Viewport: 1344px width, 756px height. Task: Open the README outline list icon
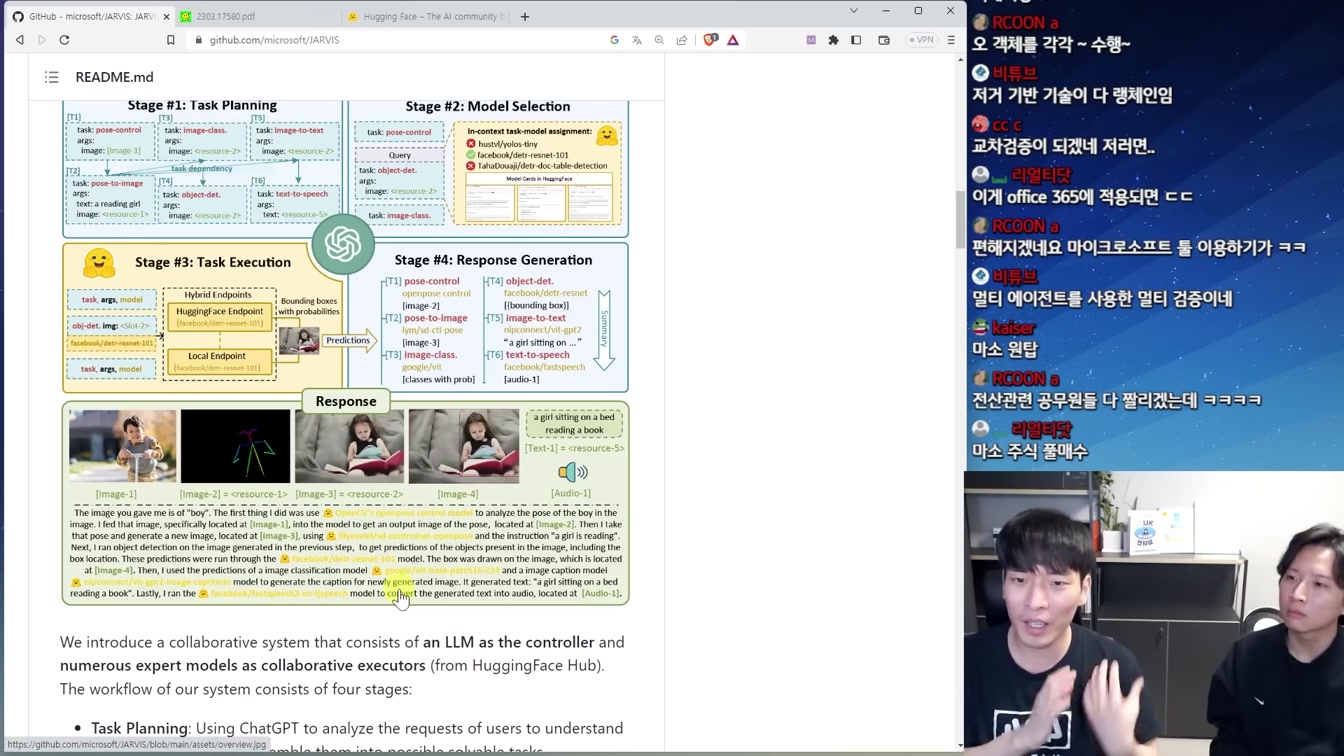click(x=52, y=77)
